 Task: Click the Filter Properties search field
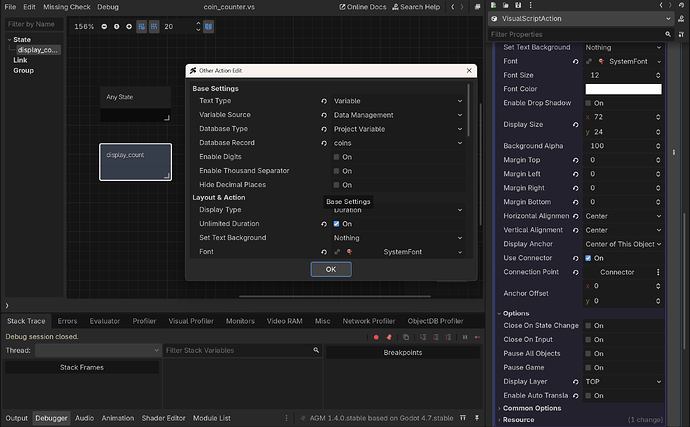580,34
